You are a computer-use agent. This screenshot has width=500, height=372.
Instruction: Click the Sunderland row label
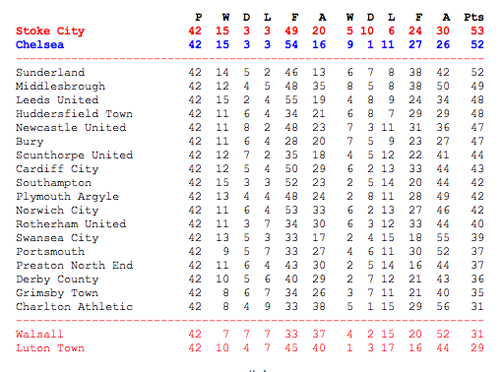[50, 72]
